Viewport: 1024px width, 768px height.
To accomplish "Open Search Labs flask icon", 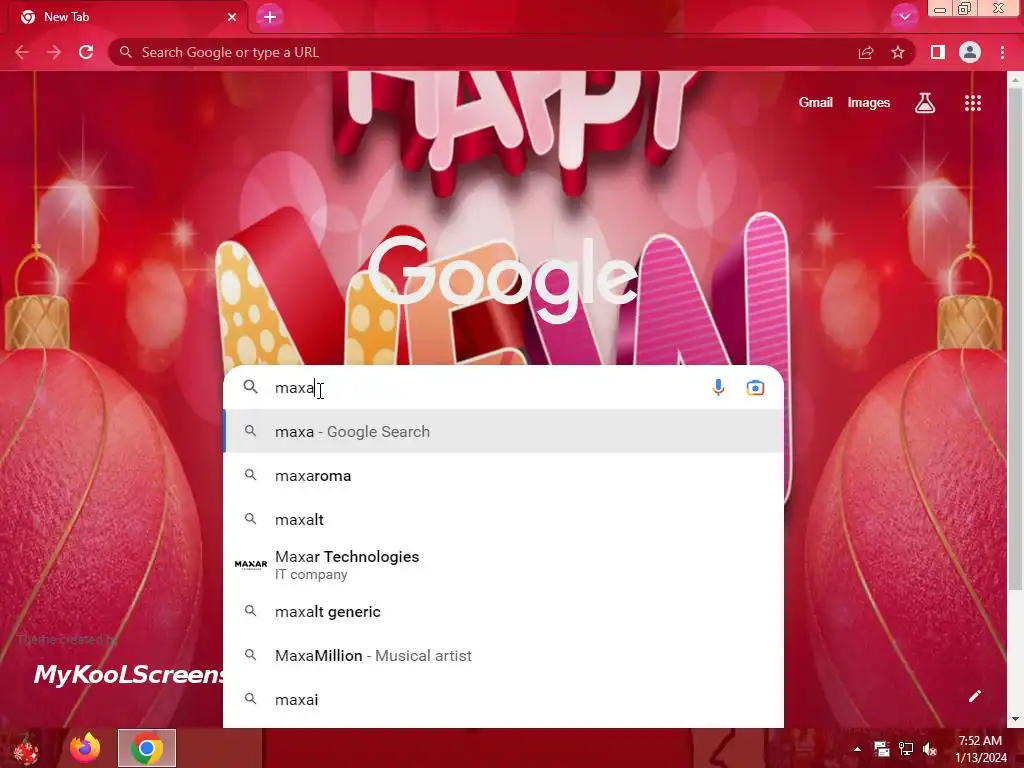I will [x=925, y=103].
